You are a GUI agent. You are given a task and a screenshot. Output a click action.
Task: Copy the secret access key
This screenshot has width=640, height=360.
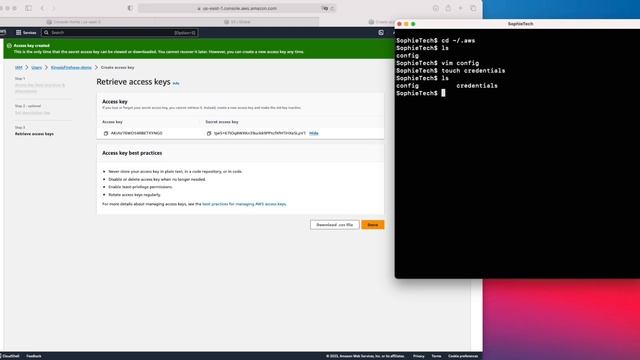click(x=209, y=133)
